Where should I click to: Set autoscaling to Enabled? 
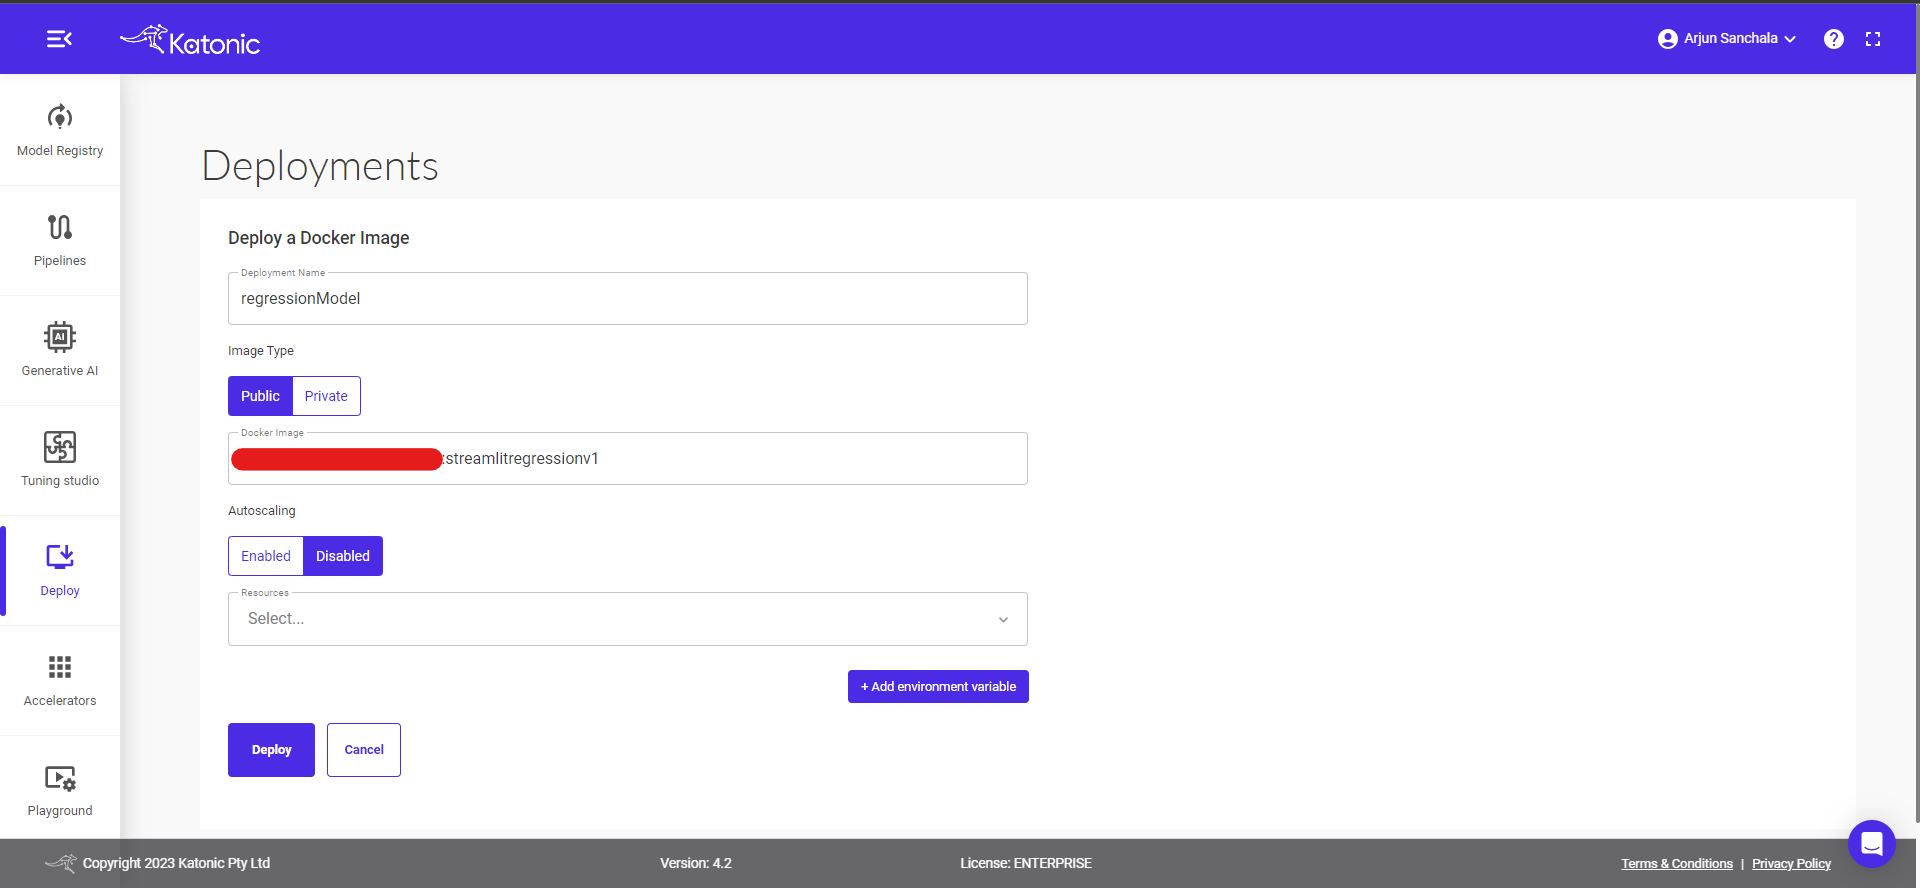(x=266, y=556)
